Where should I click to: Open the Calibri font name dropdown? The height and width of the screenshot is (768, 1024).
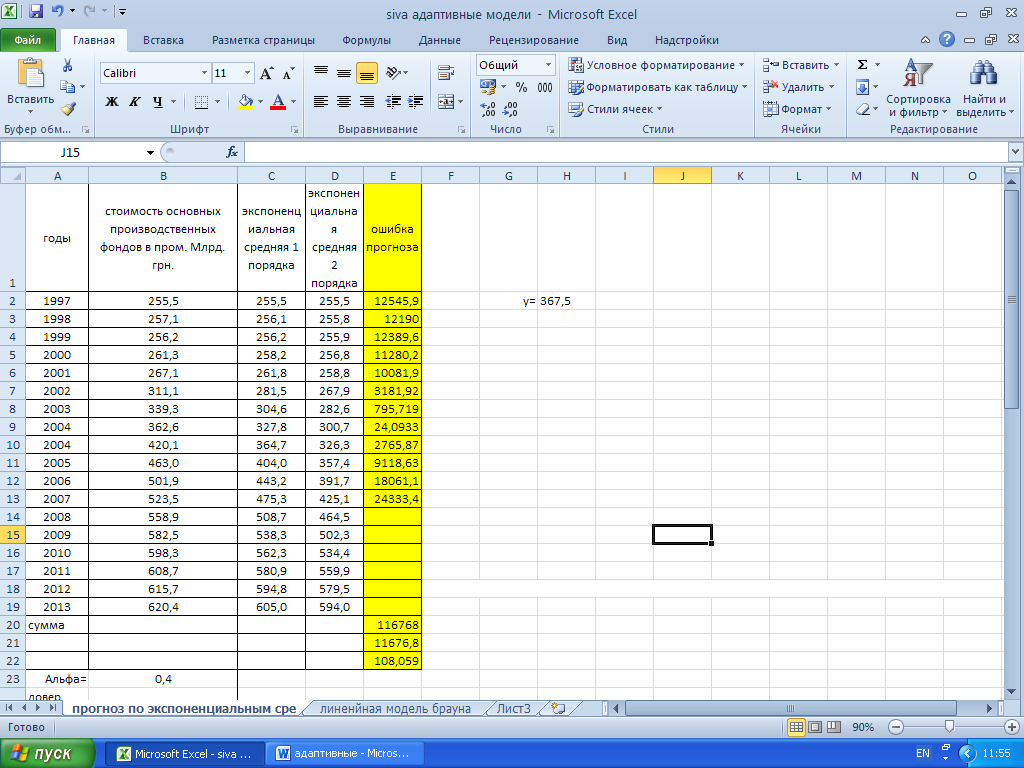point(204,74)
